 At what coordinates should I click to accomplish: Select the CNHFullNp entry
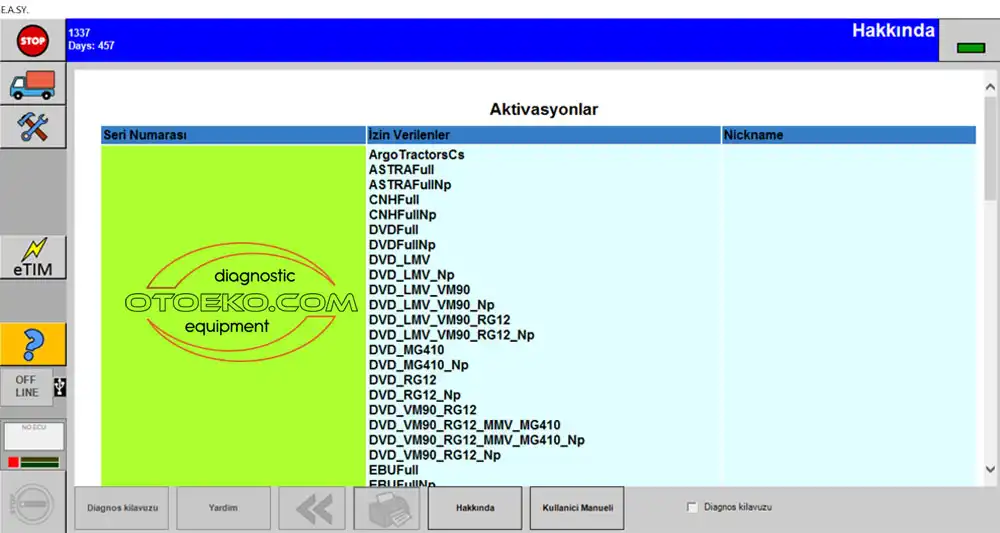point(402,215)
